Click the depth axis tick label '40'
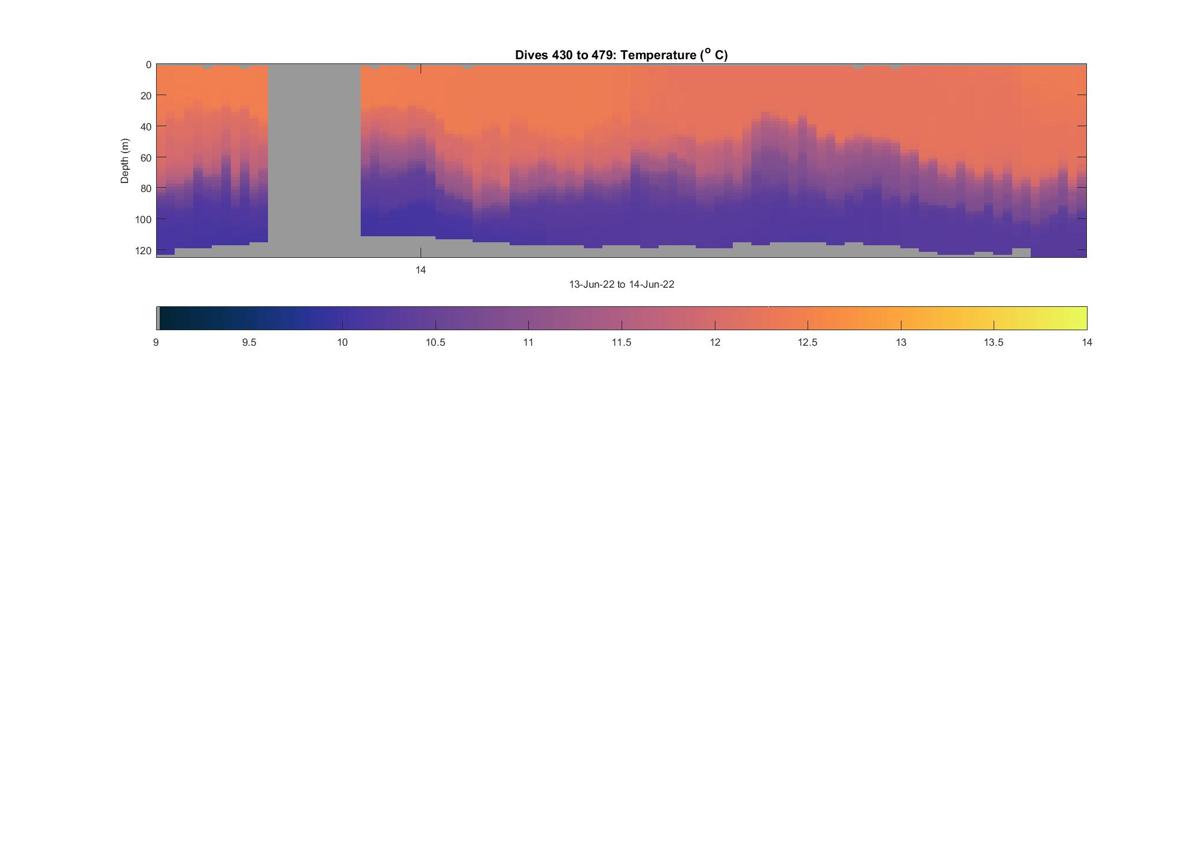The height and width of the screenshot is (851, 1200). [146, 127]
